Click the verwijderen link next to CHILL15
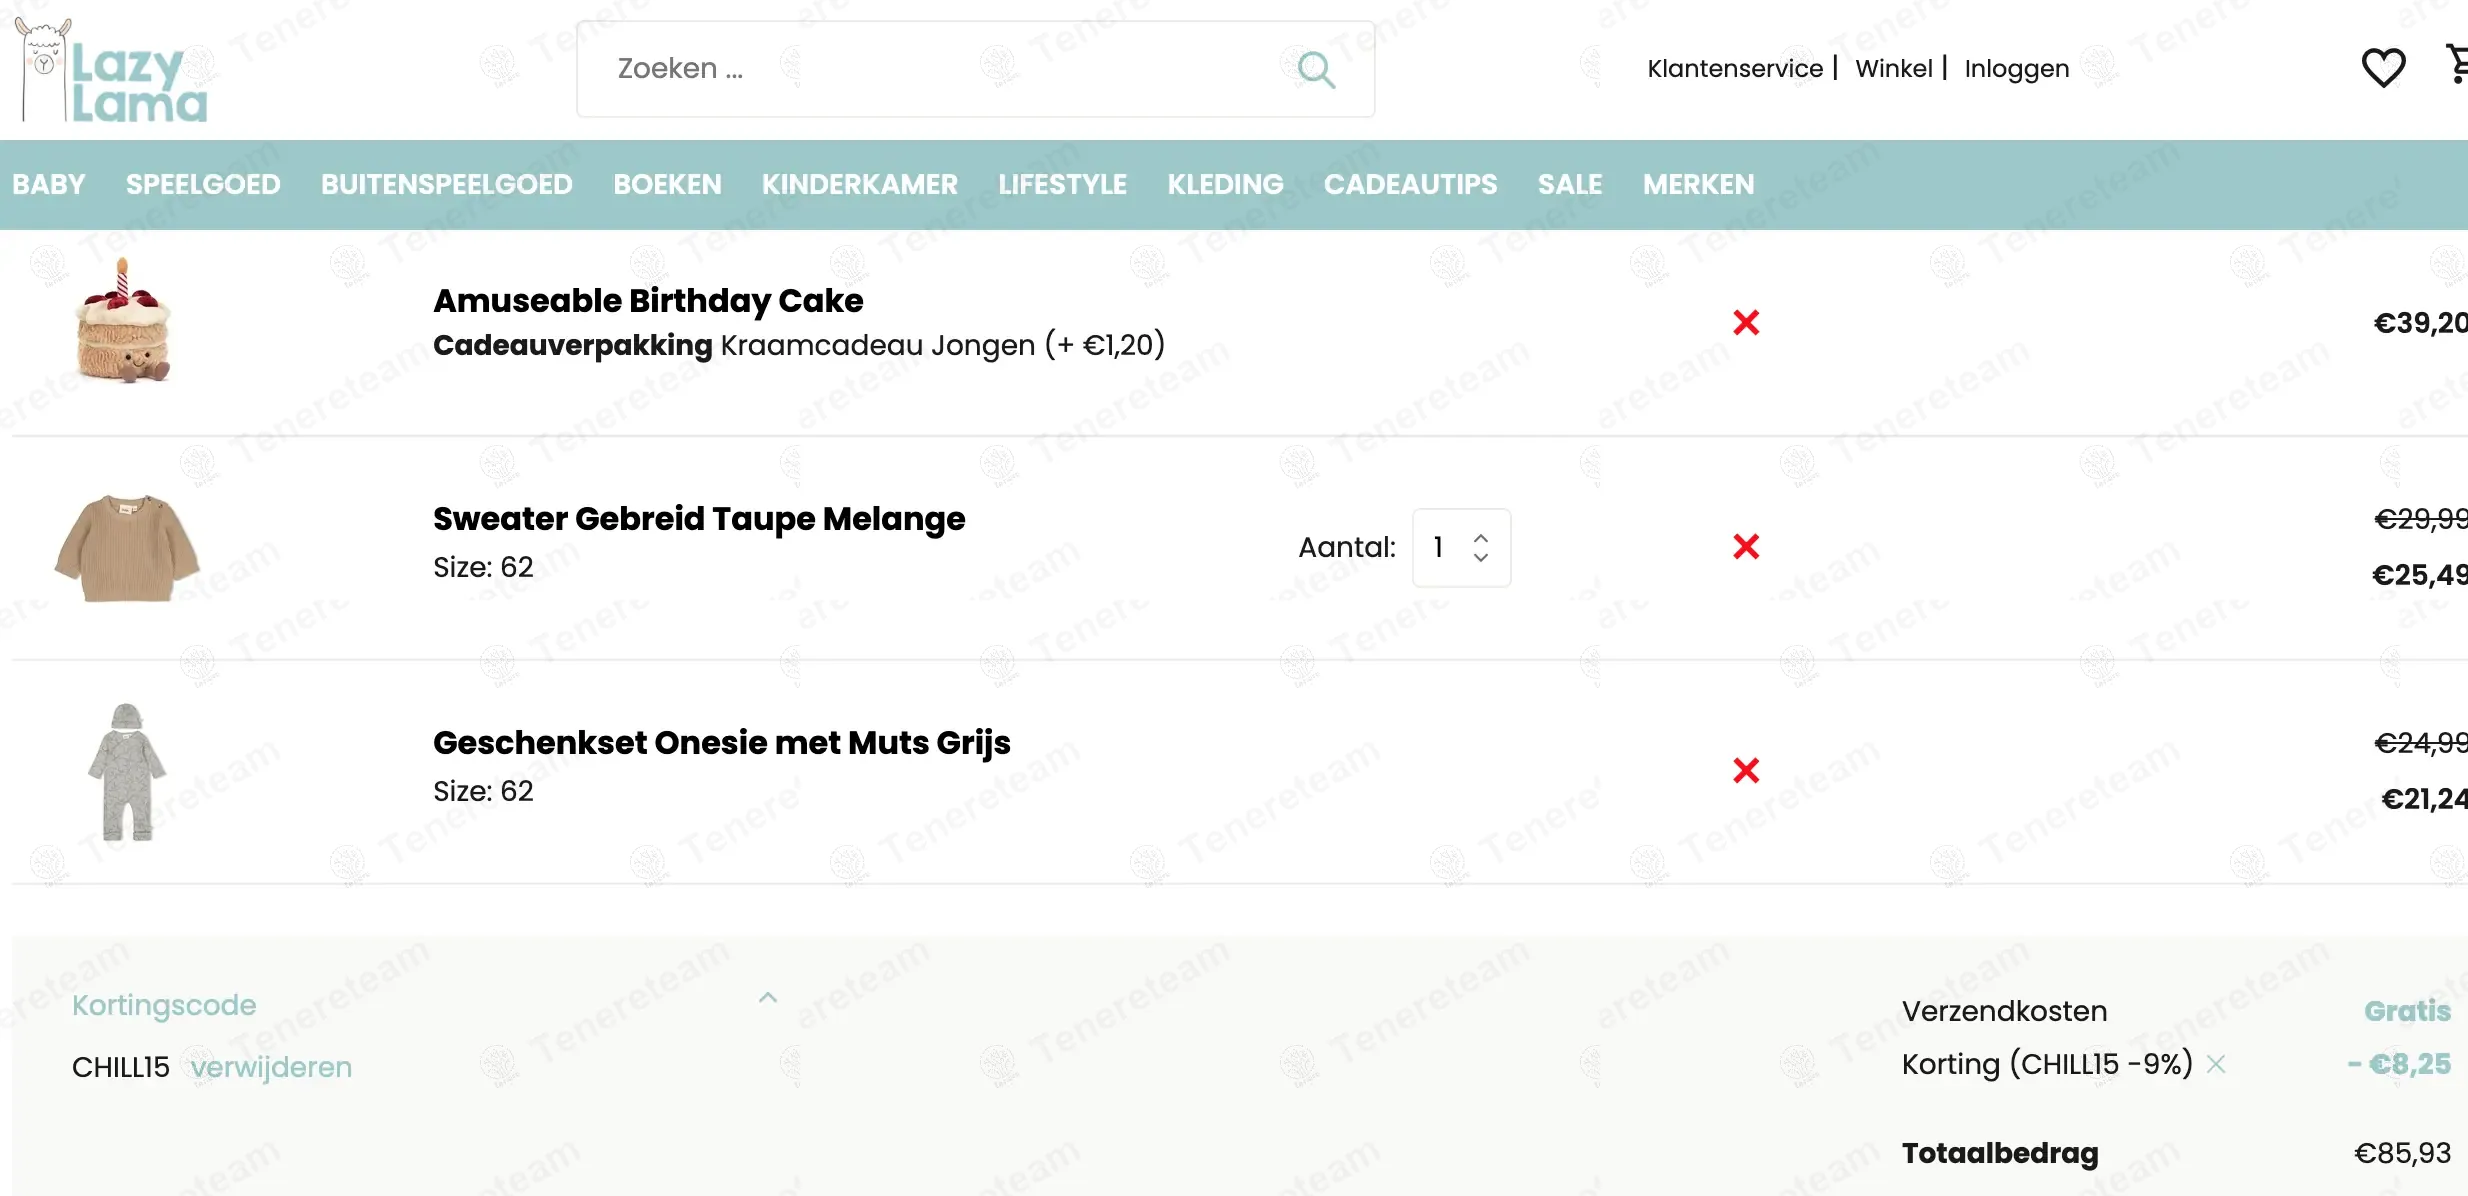The image size is (2468, 1196). point(271,1067)
